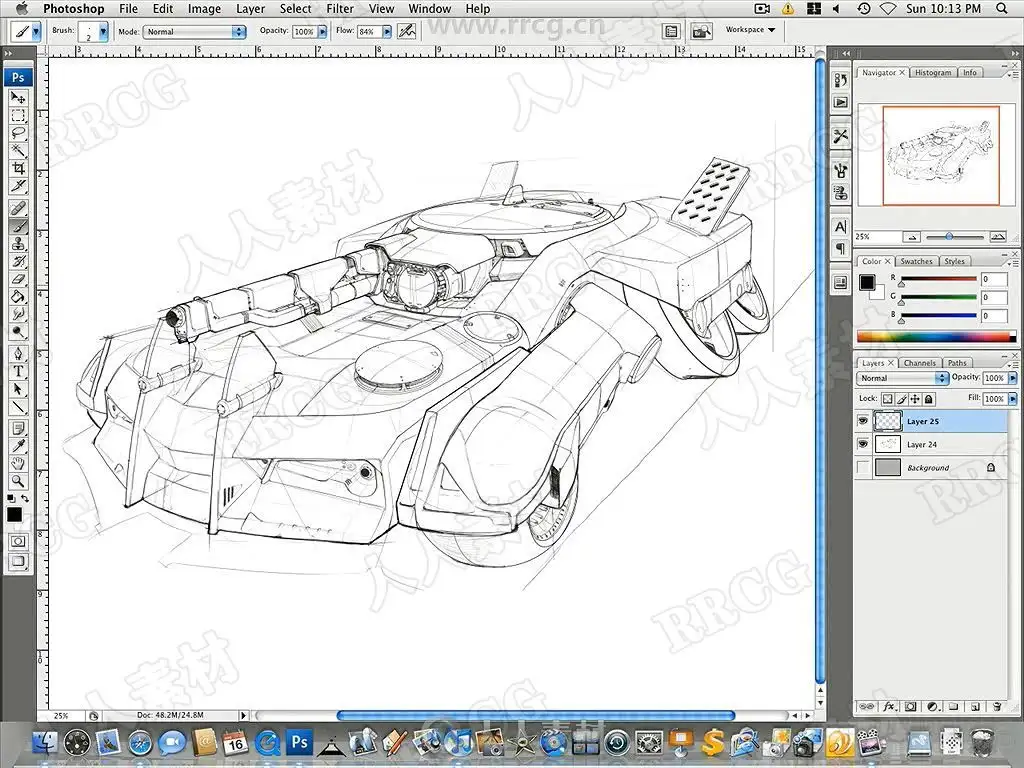Open the Filter menu
Image resolution: width=1024 pixels, height=768 pixels.
(340, 9)
